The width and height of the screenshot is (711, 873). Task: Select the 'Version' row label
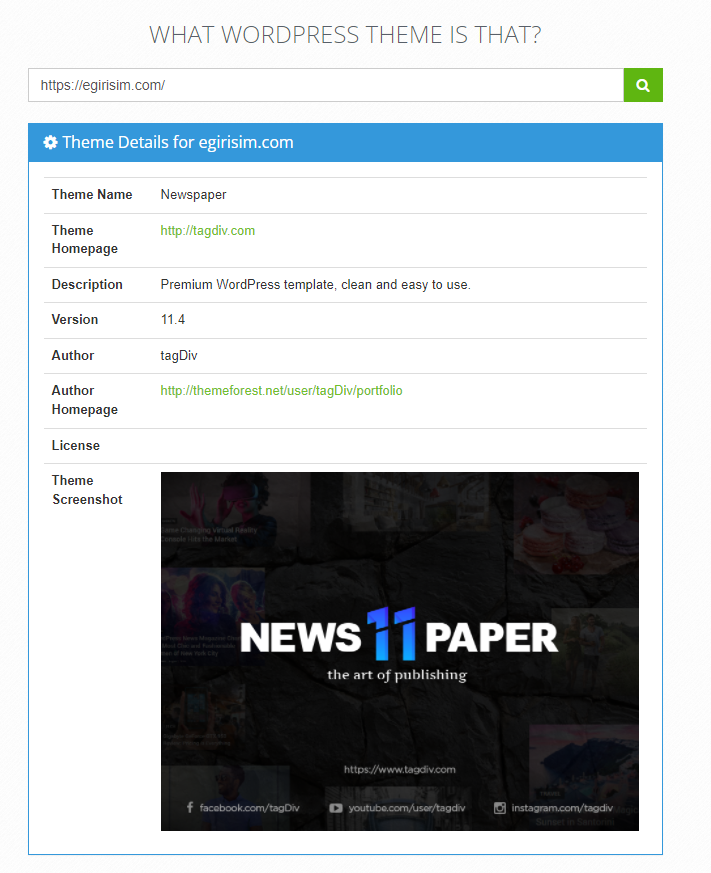tap(75, 320)
